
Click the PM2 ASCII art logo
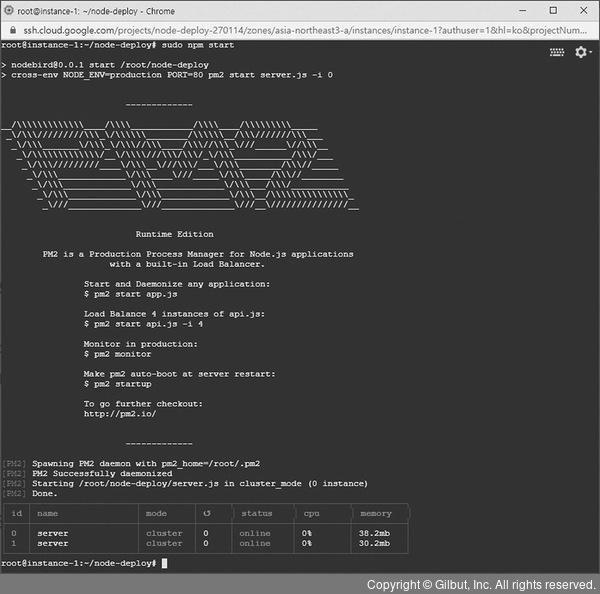(x=180, y=166)
